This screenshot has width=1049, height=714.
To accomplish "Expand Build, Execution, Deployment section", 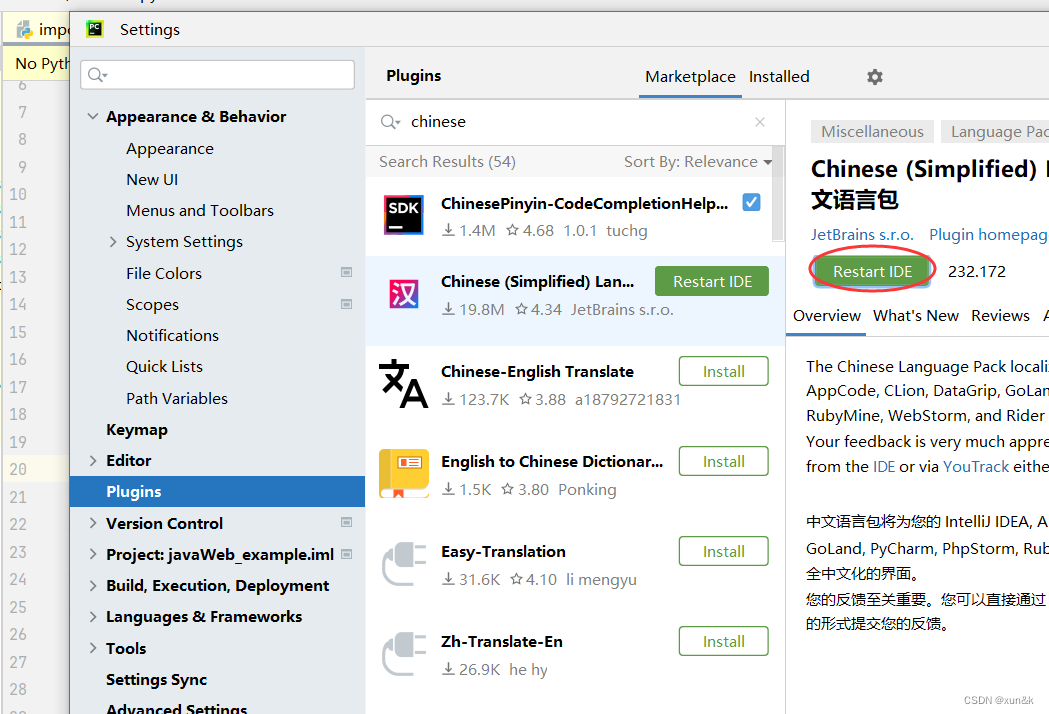I will tap(92, 586).
